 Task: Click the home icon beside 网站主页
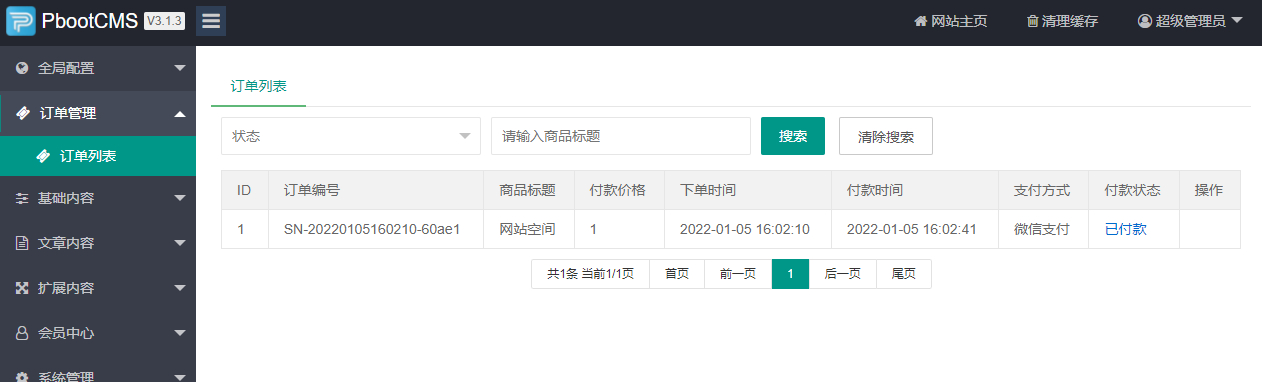click(921, 21)
